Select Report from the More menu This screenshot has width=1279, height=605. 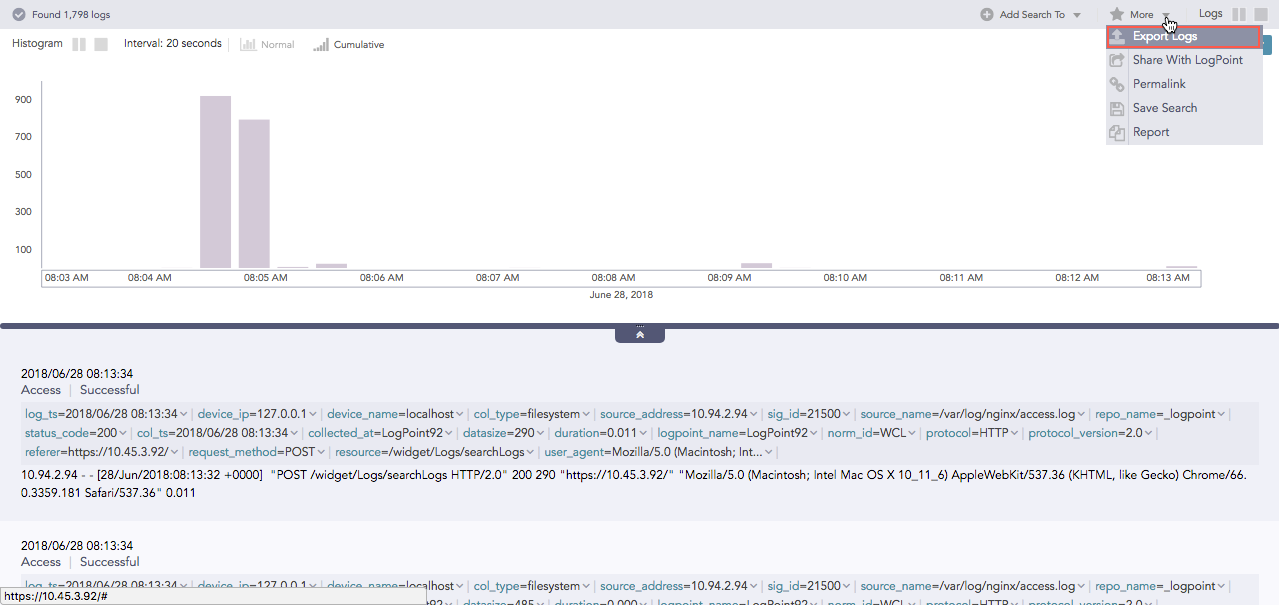[1150, 132]
